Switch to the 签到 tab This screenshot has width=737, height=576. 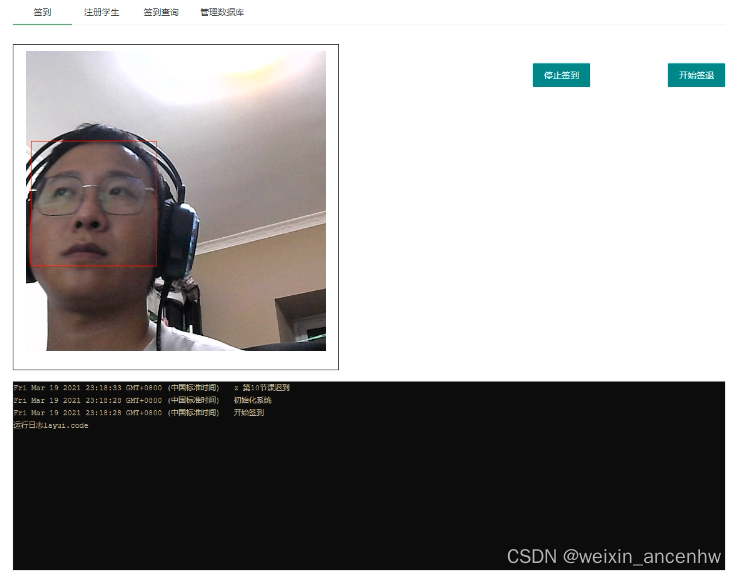point(42,12)
